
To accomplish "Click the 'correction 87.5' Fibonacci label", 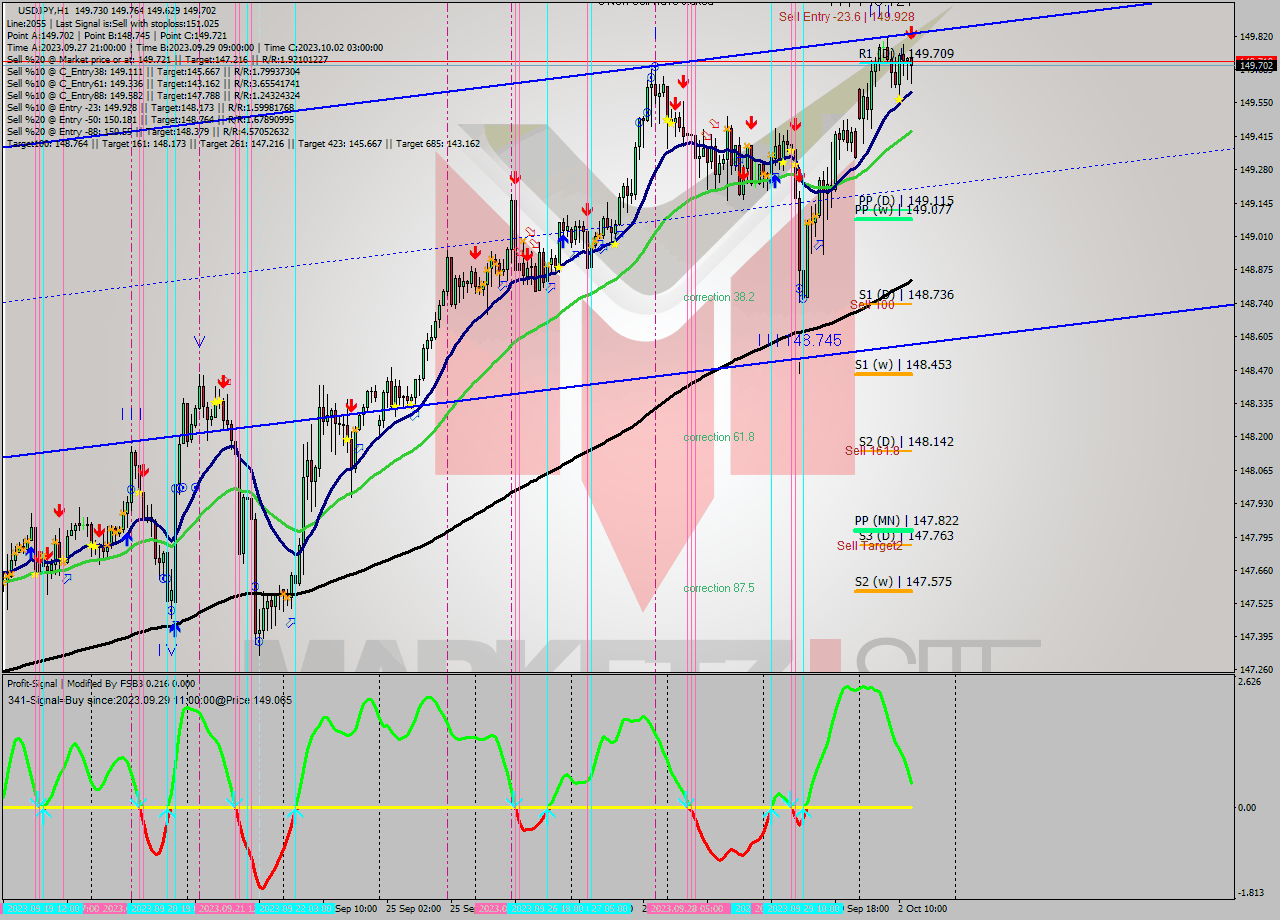I will click(719, 588).
